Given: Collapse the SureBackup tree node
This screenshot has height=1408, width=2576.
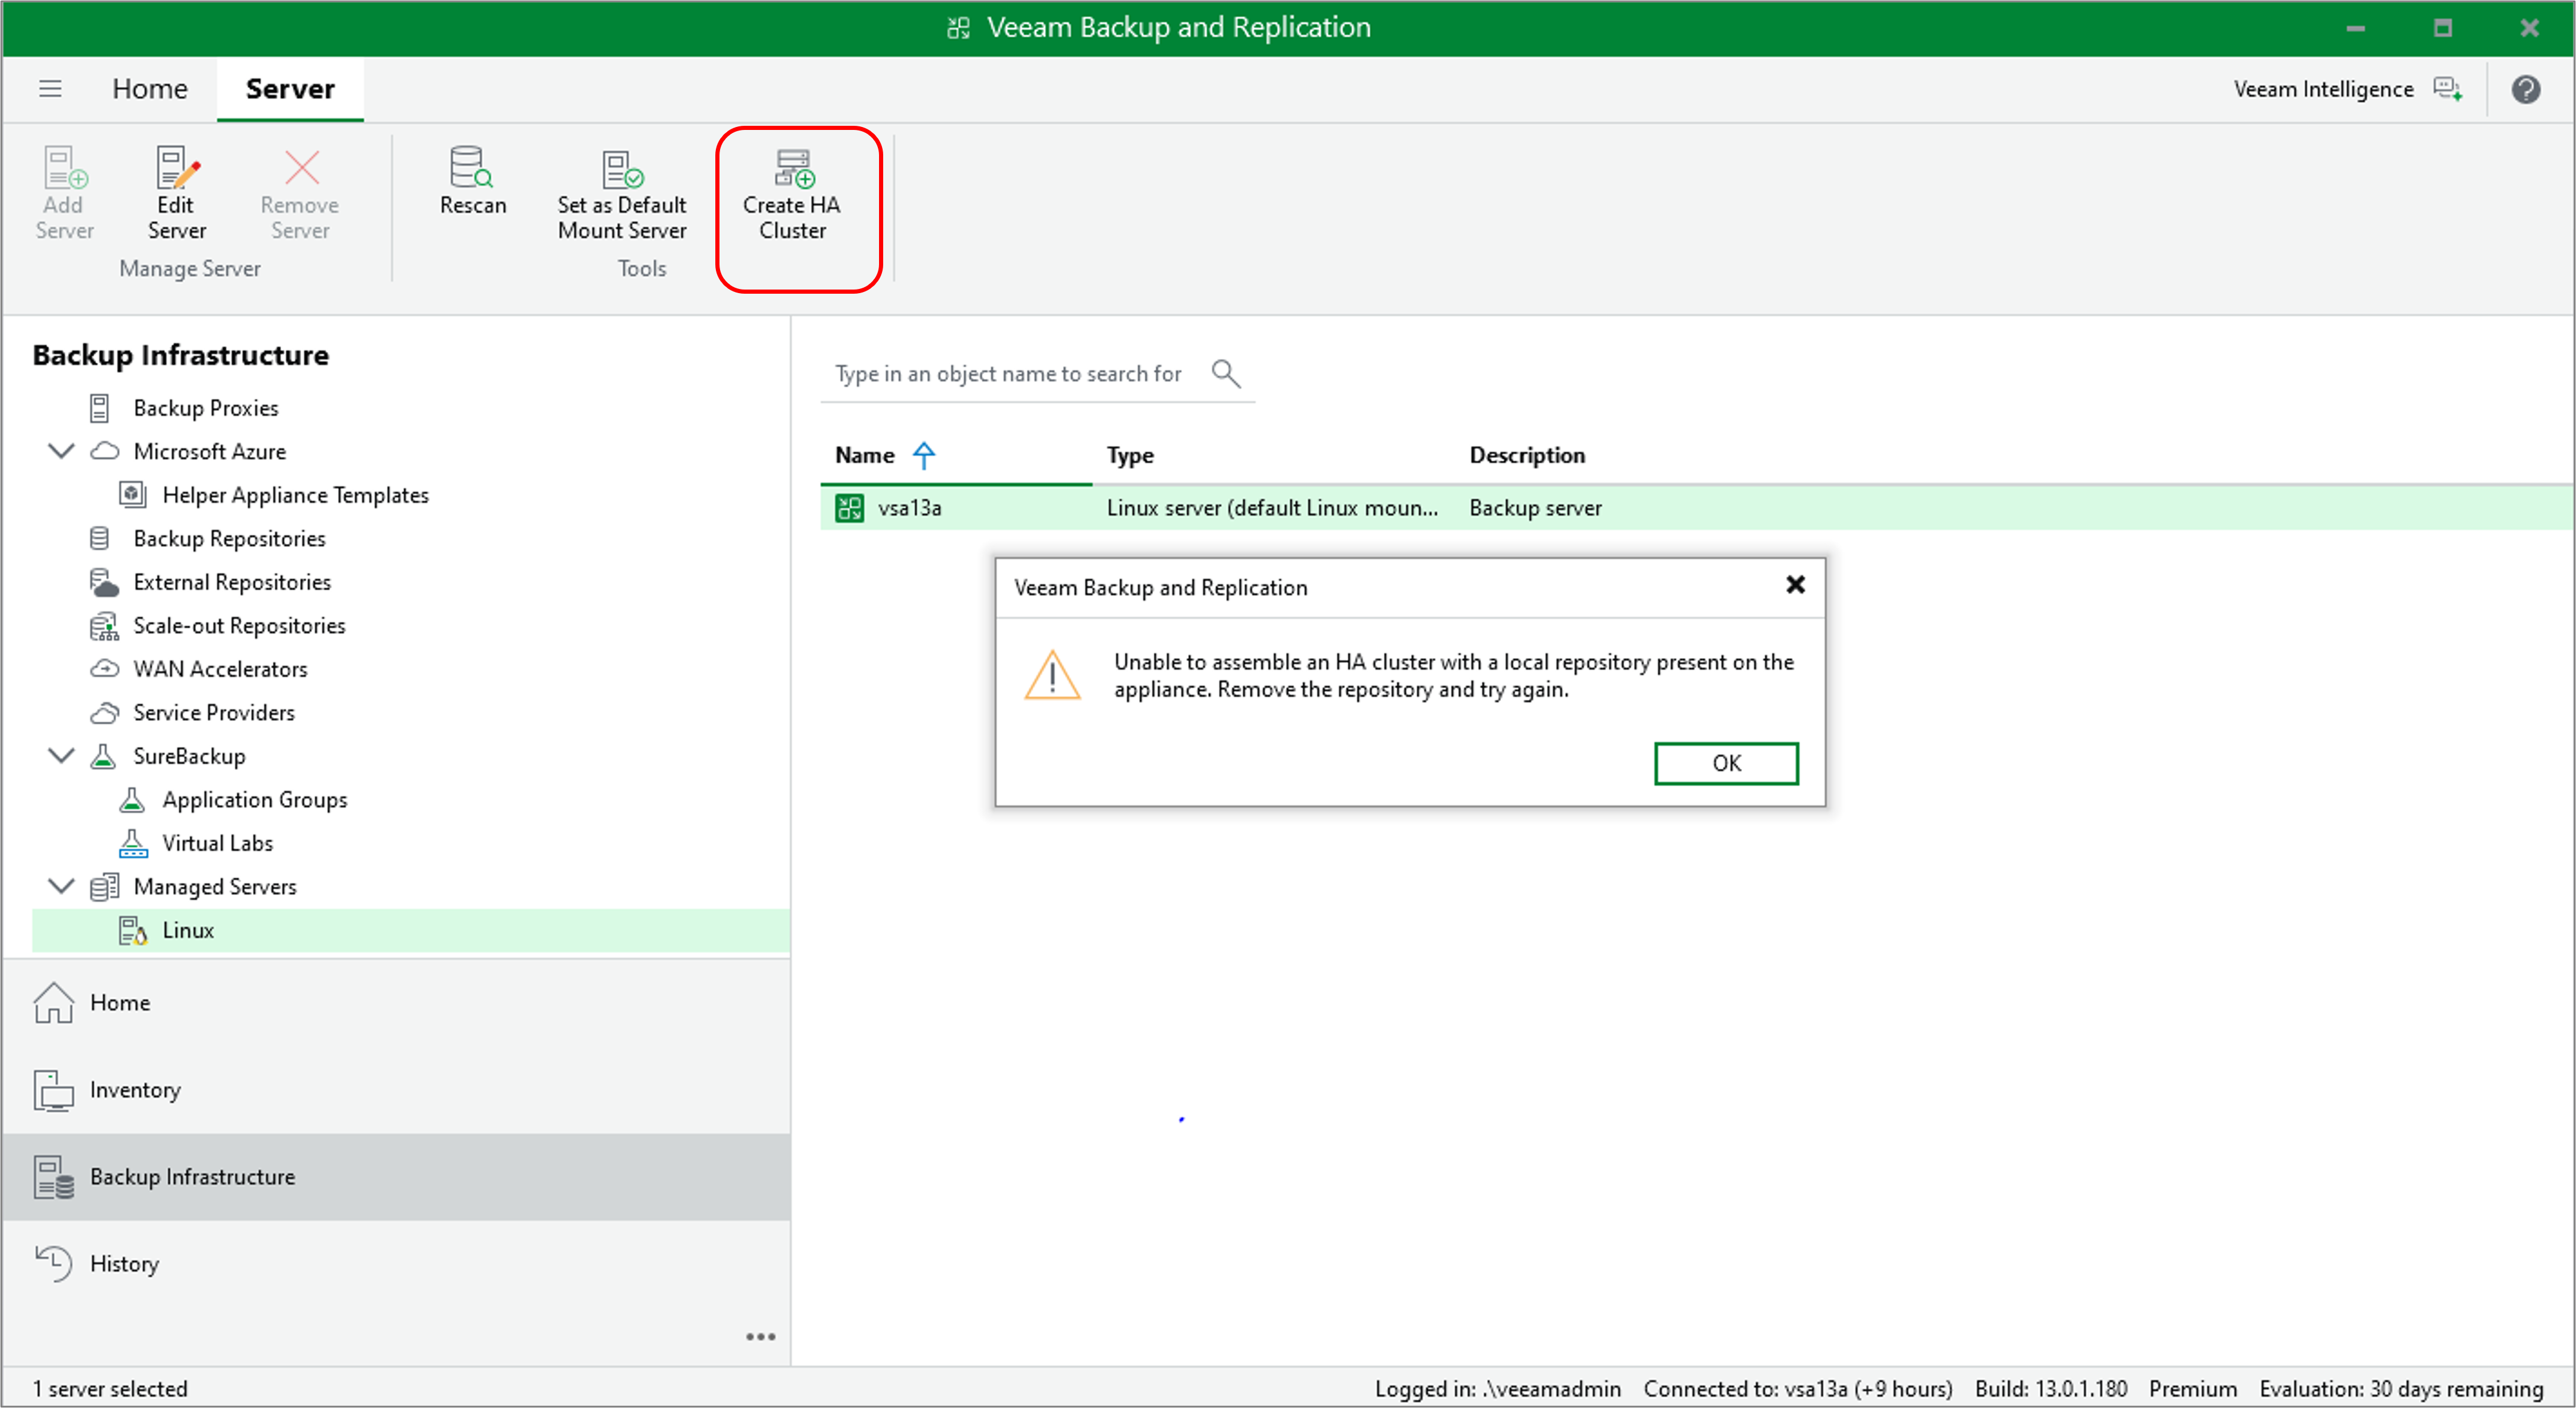Looking at the screenshot, I should pyautogui.click(x=61, y=756).
